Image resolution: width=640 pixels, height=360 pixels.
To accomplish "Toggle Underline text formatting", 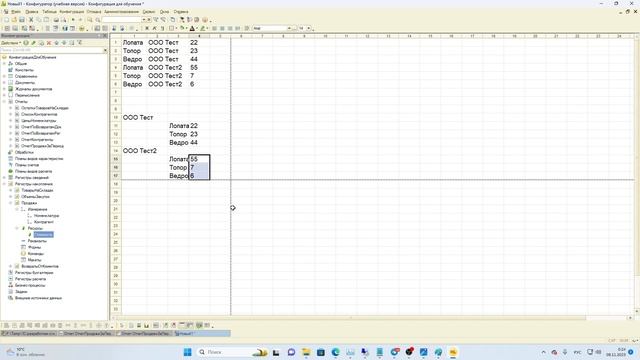I will tap(162, 28).
